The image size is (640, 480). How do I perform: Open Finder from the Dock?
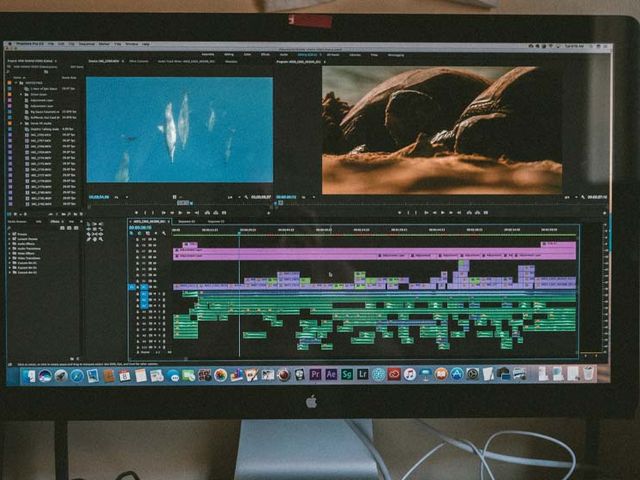pyautogui.click(x=29, y=376)
